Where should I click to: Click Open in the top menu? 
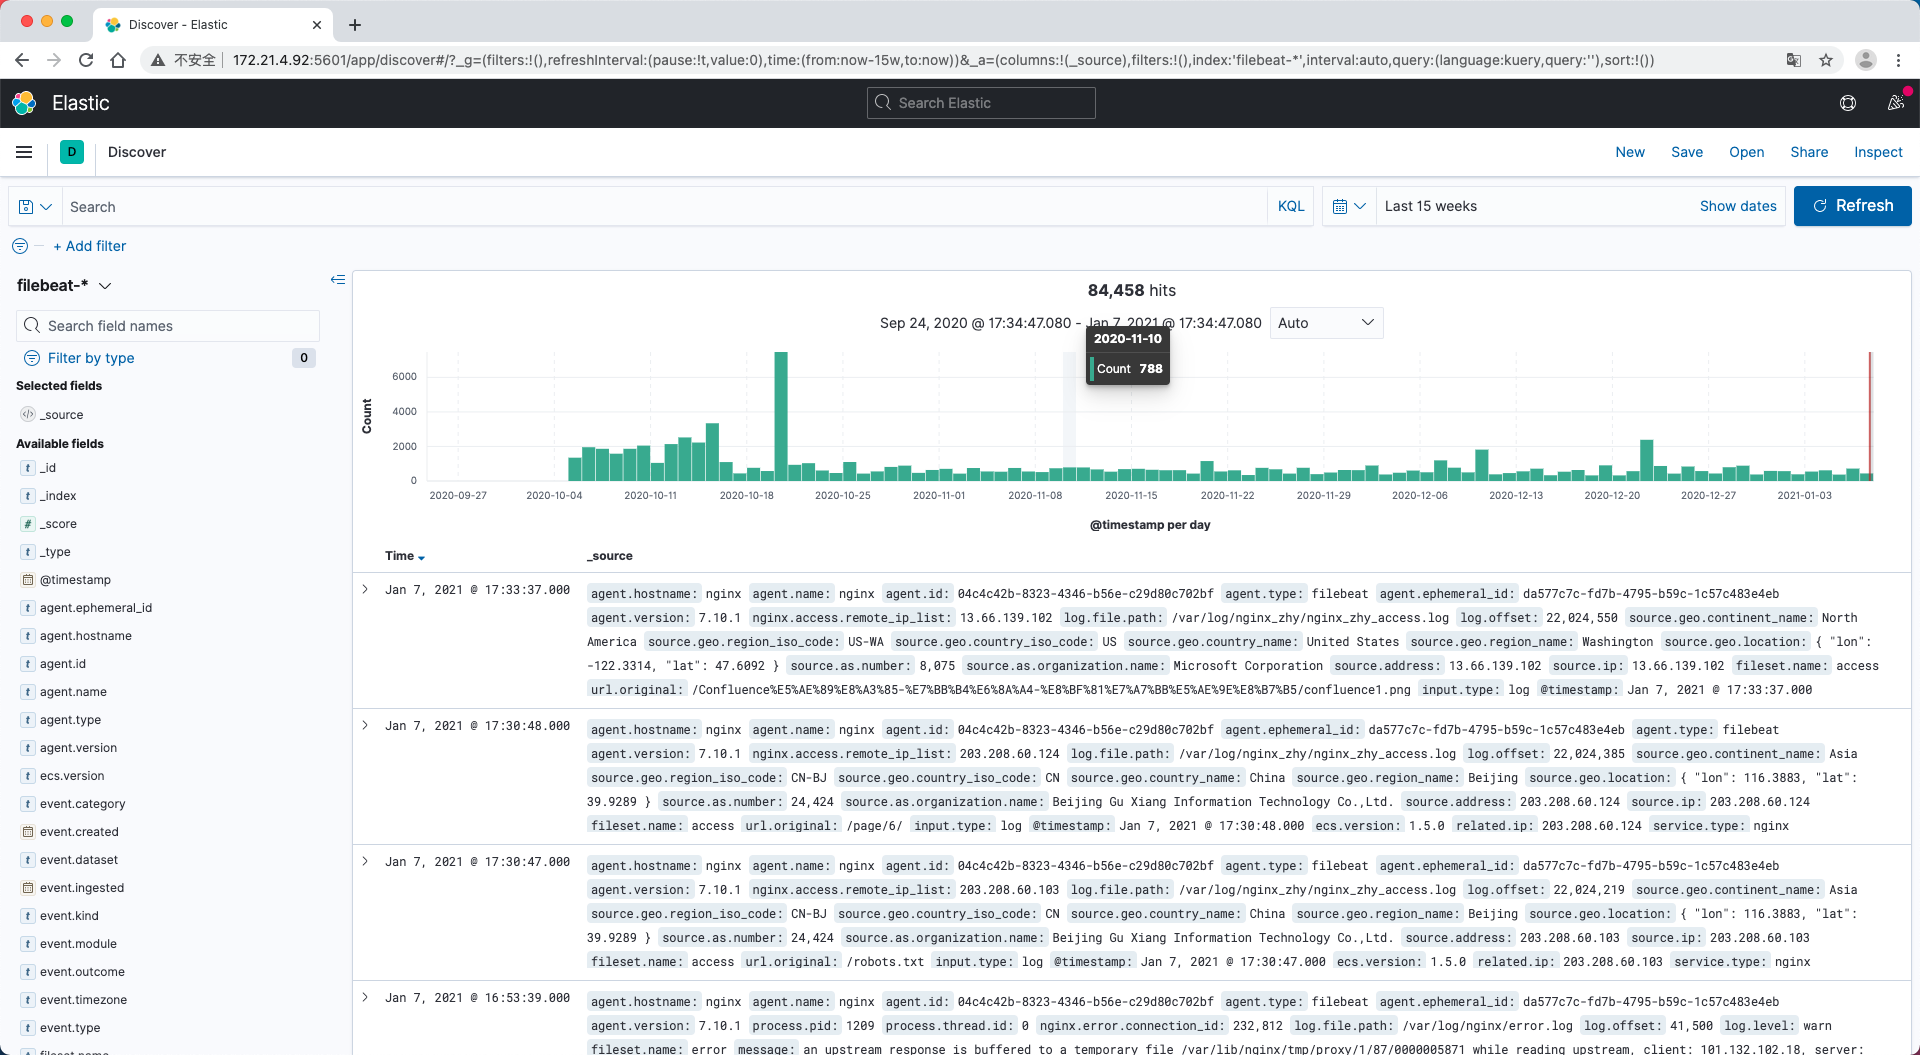click(1747, 152)
